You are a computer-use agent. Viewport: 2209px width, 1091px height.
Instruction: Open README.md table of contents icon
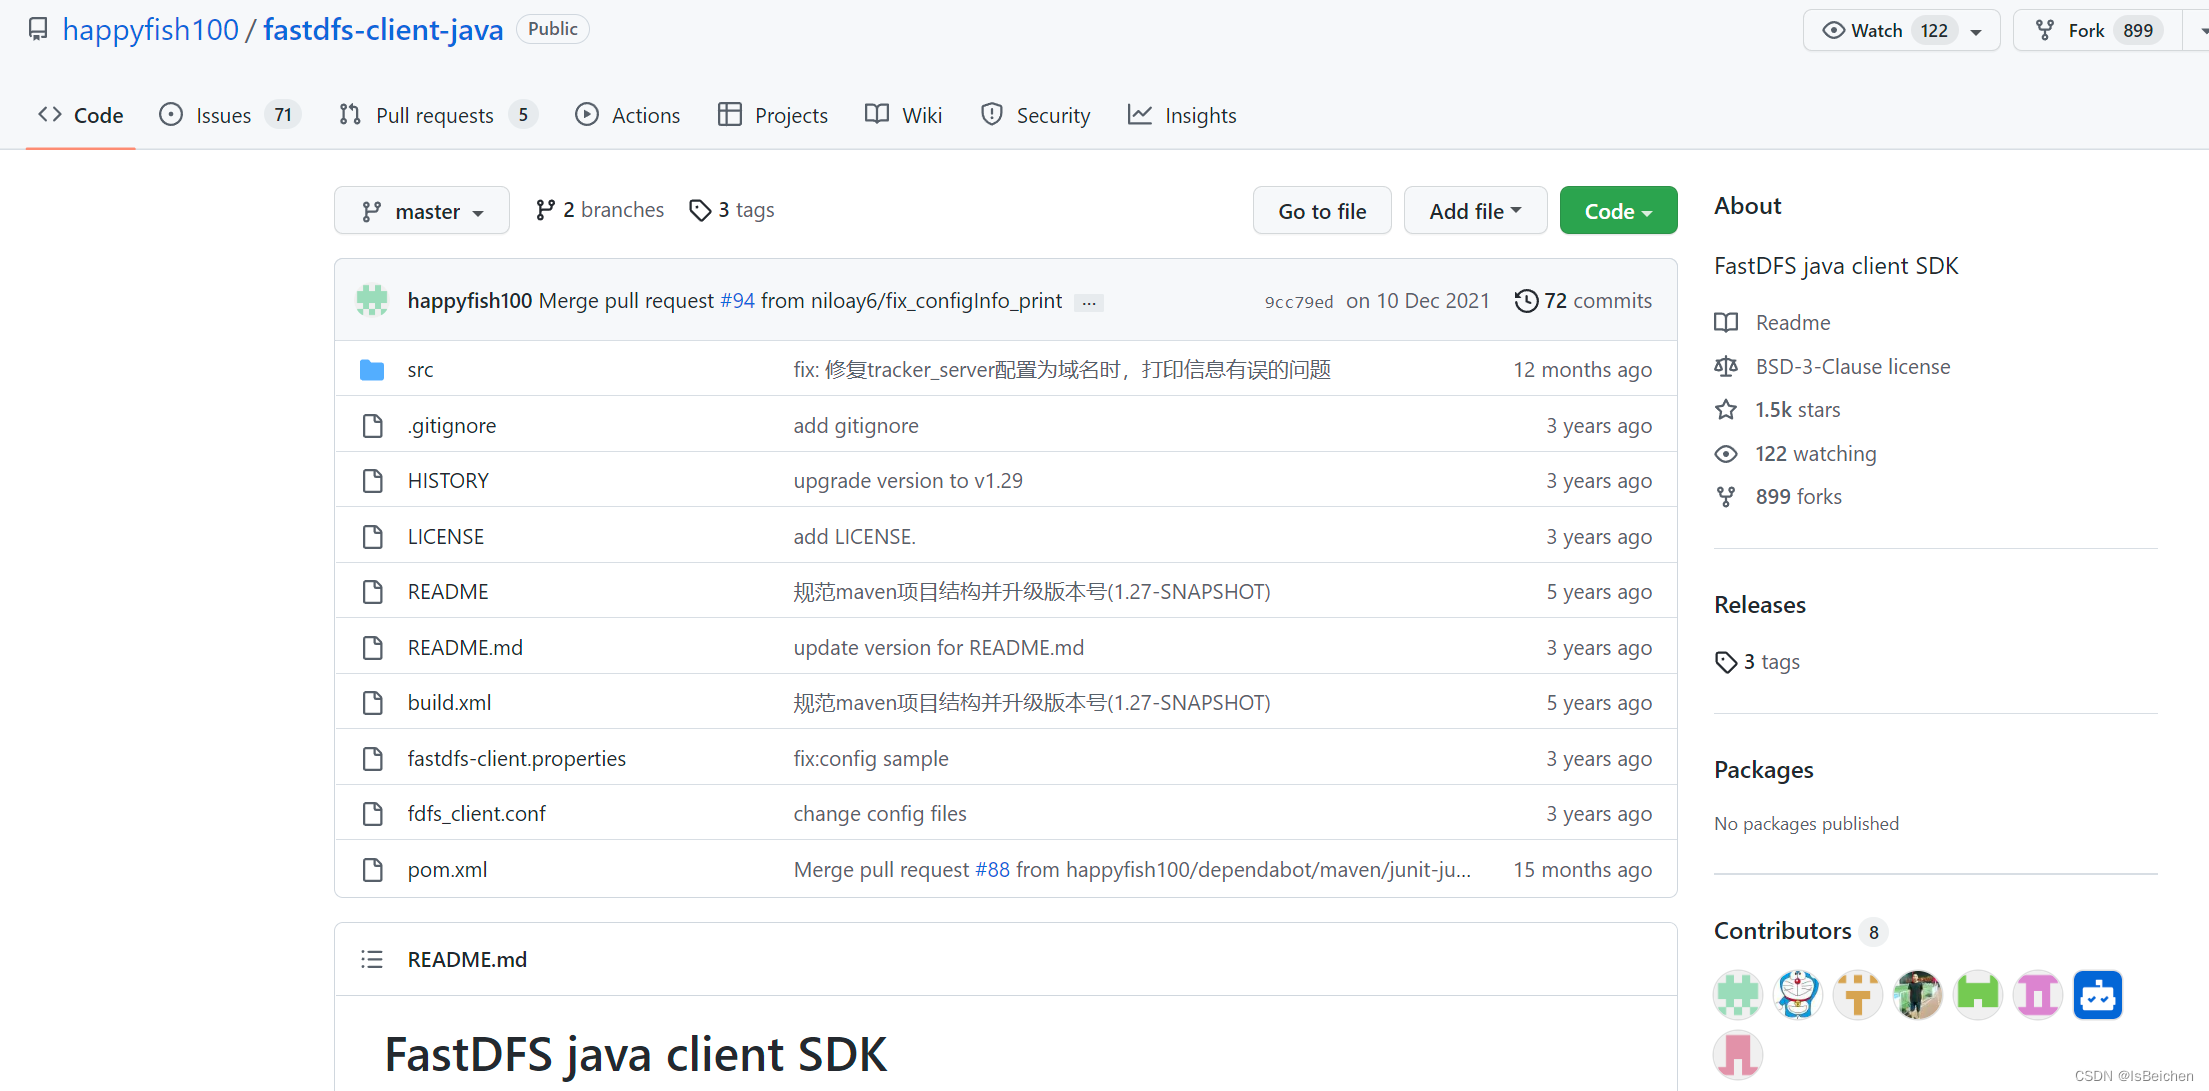pos(372,960)
